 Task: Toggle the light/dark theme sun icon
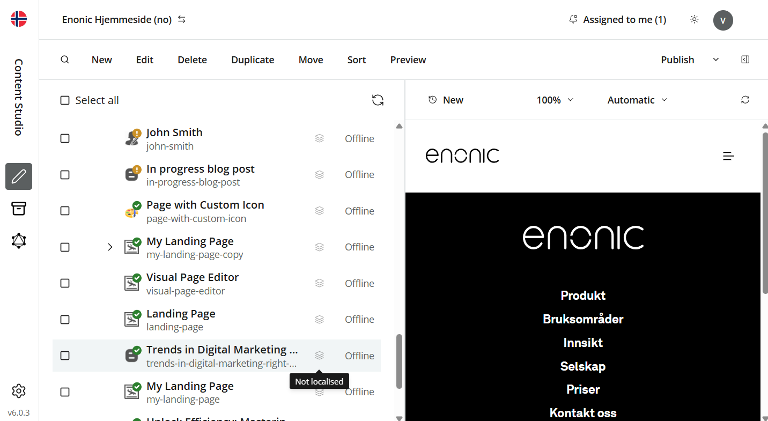[x=694, y=20]
